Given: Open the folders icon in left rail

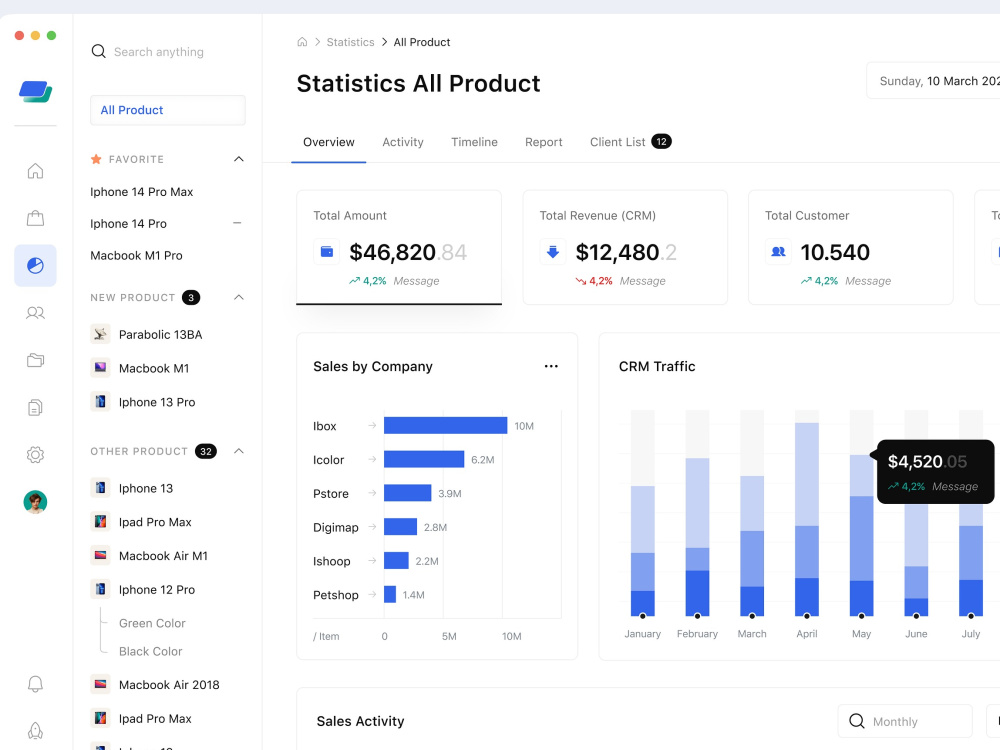Looking at the screenshot, I should (35, 360).
